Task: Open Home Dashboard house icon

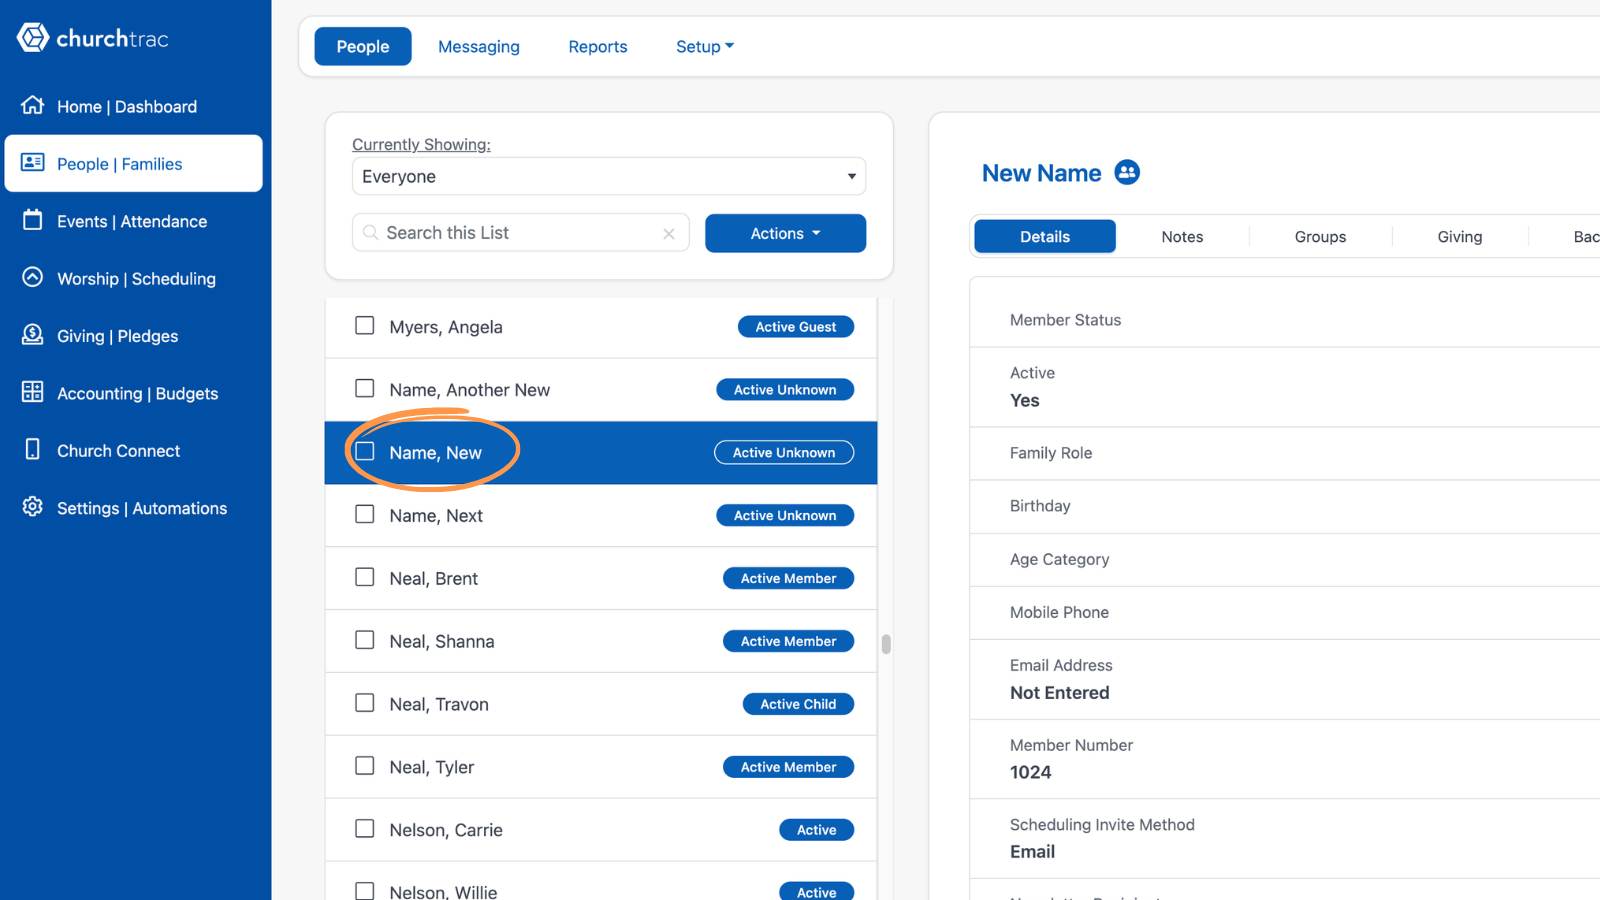Action: [x=33, y=105]
